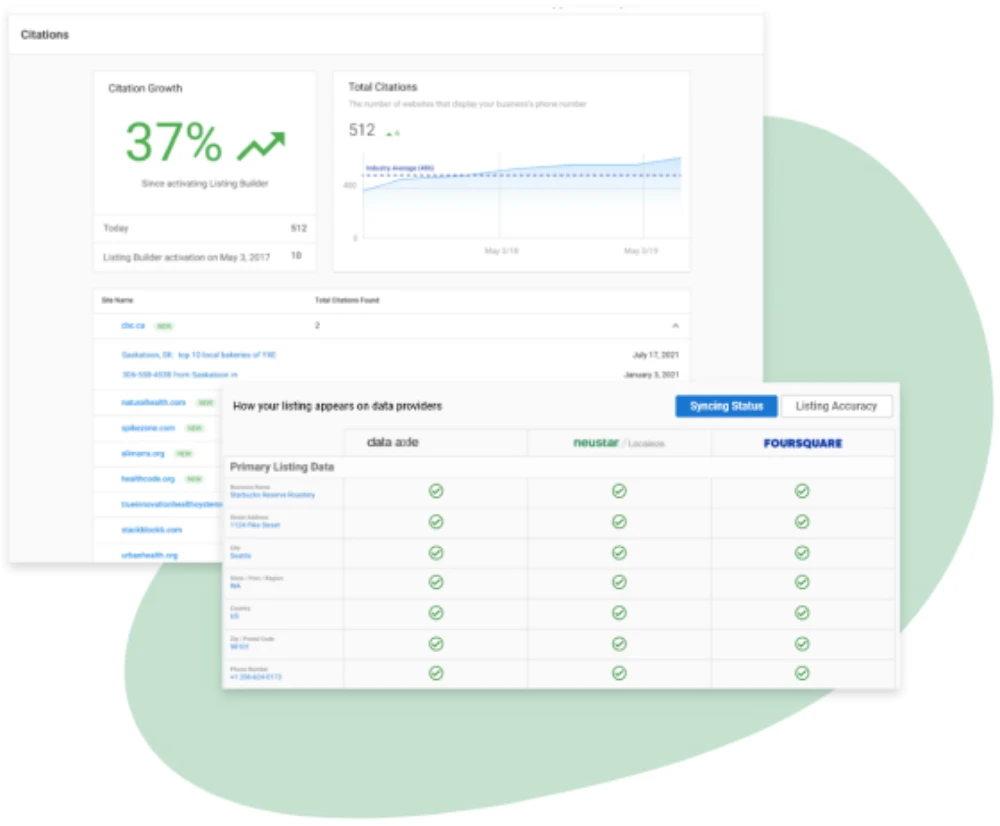The height and width of the screenshot is (826, 1000).
Task: Click the Site Name column header
Action: (117, 300)
